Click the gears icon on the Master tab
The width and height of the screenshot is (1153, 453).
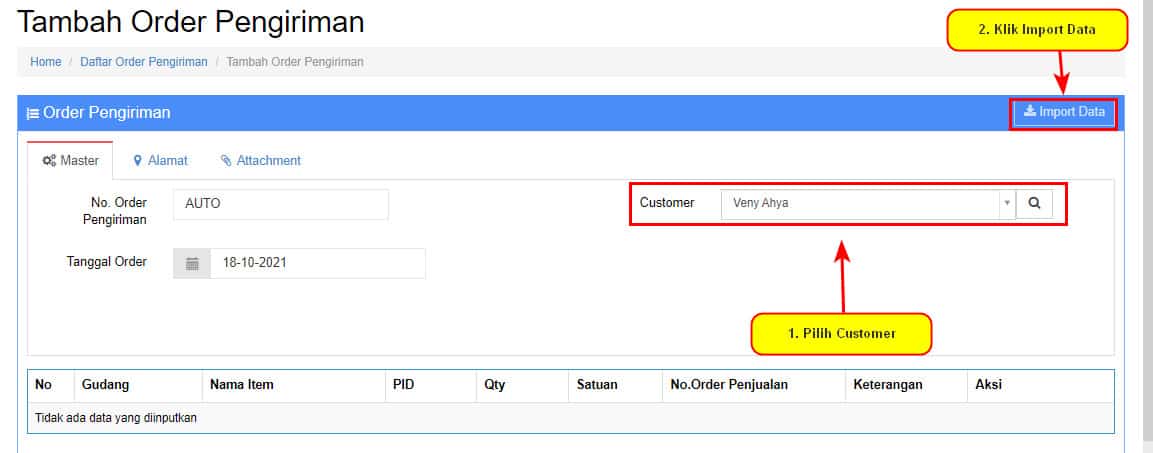(x=48, y=160)
